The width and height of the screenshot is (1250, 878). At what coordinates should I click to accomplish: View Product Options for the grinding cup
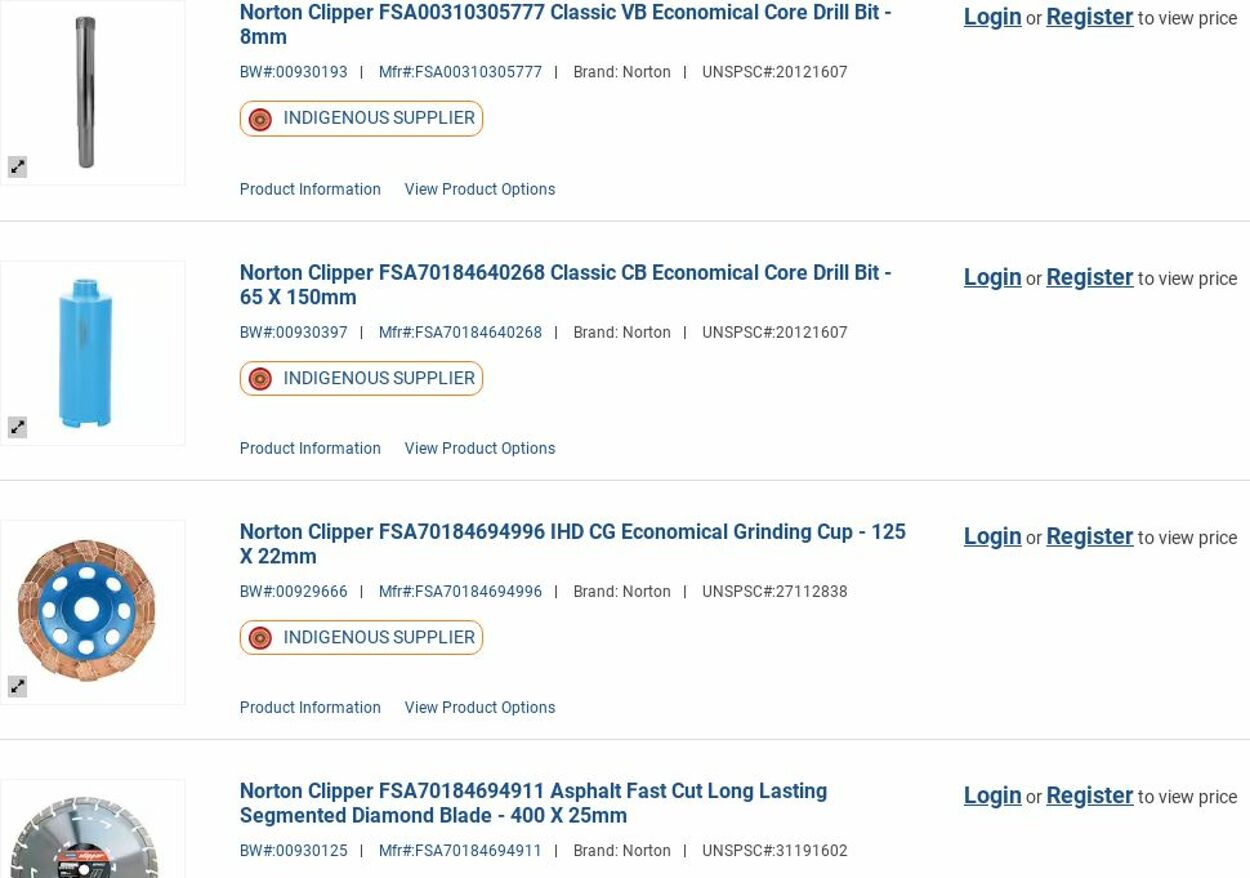coord(479,707)
